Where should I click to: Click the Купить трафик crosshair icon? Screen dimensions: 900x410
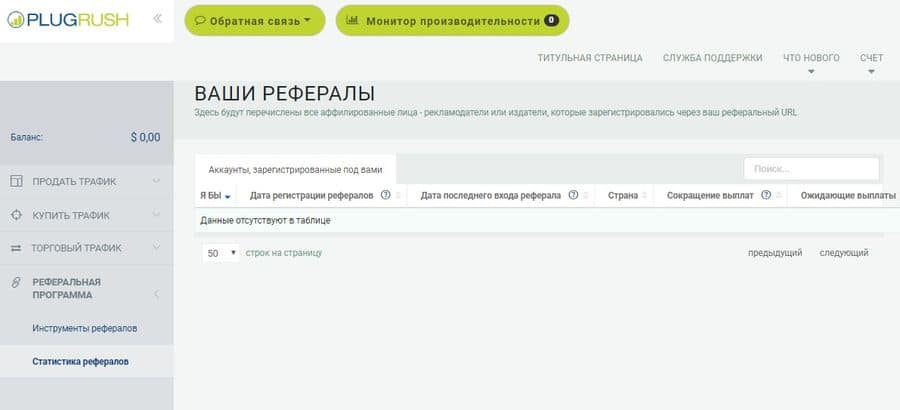click(16, 215)
